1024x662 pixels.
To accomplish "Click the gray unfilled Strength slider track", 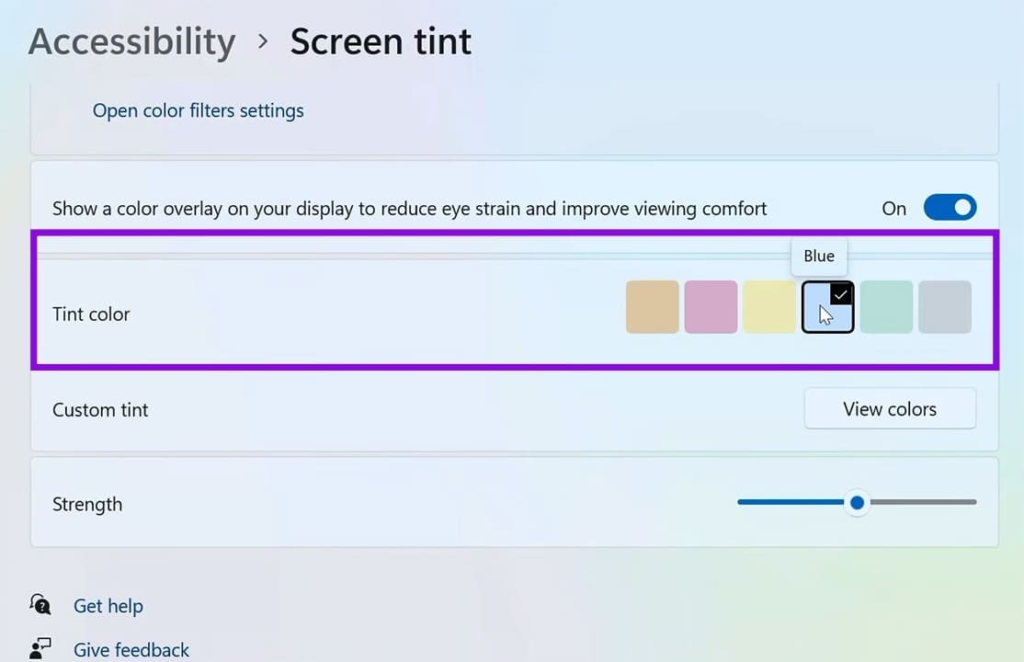I will click(x=923, y=502).
